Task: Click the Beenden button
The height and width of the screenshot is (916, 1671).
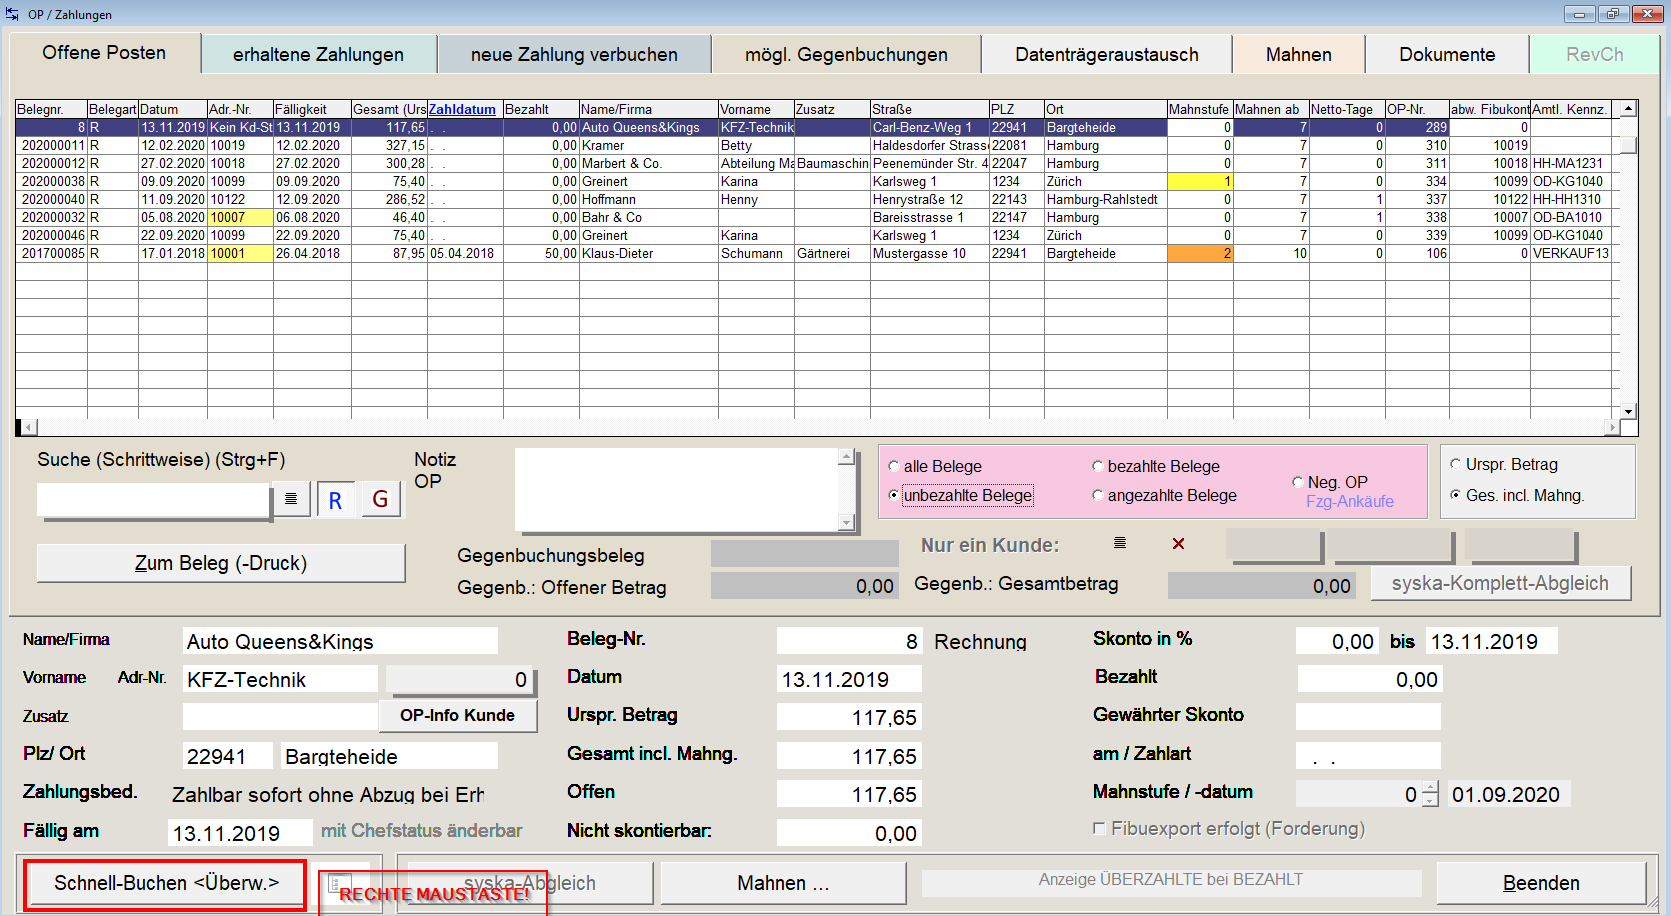Action: coord(1541,883)
